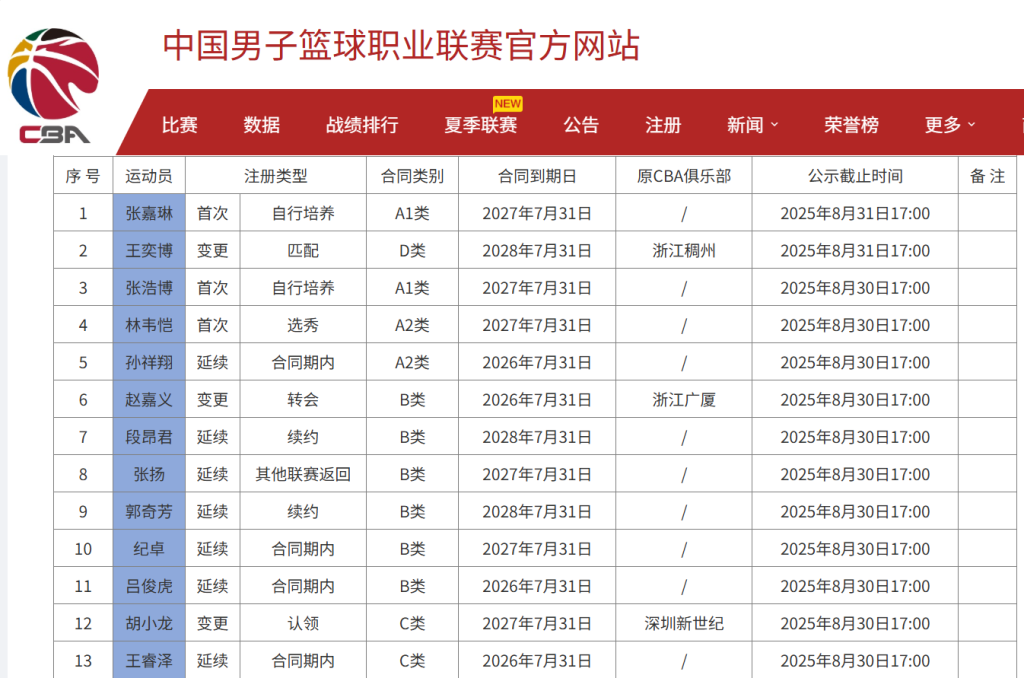
Task: Click player 胡小龙
Action: [x=148, y=623]
